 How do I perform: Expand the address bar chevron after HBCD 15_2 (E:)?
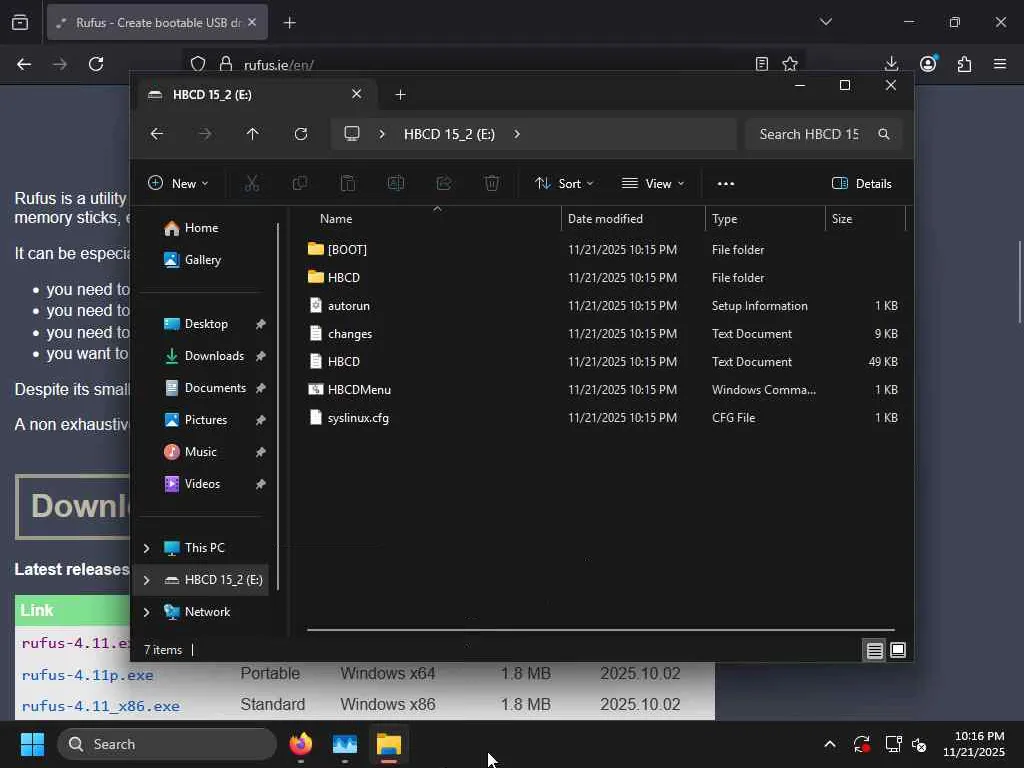pos(517,134)
